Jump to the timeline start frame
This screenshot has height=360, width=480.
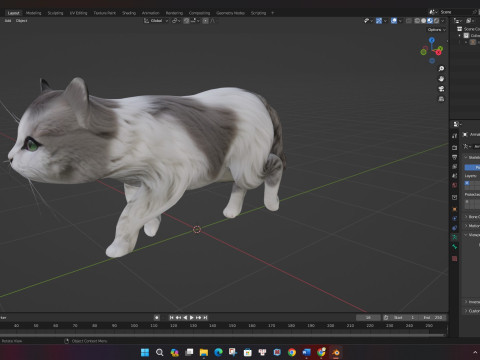172,318
